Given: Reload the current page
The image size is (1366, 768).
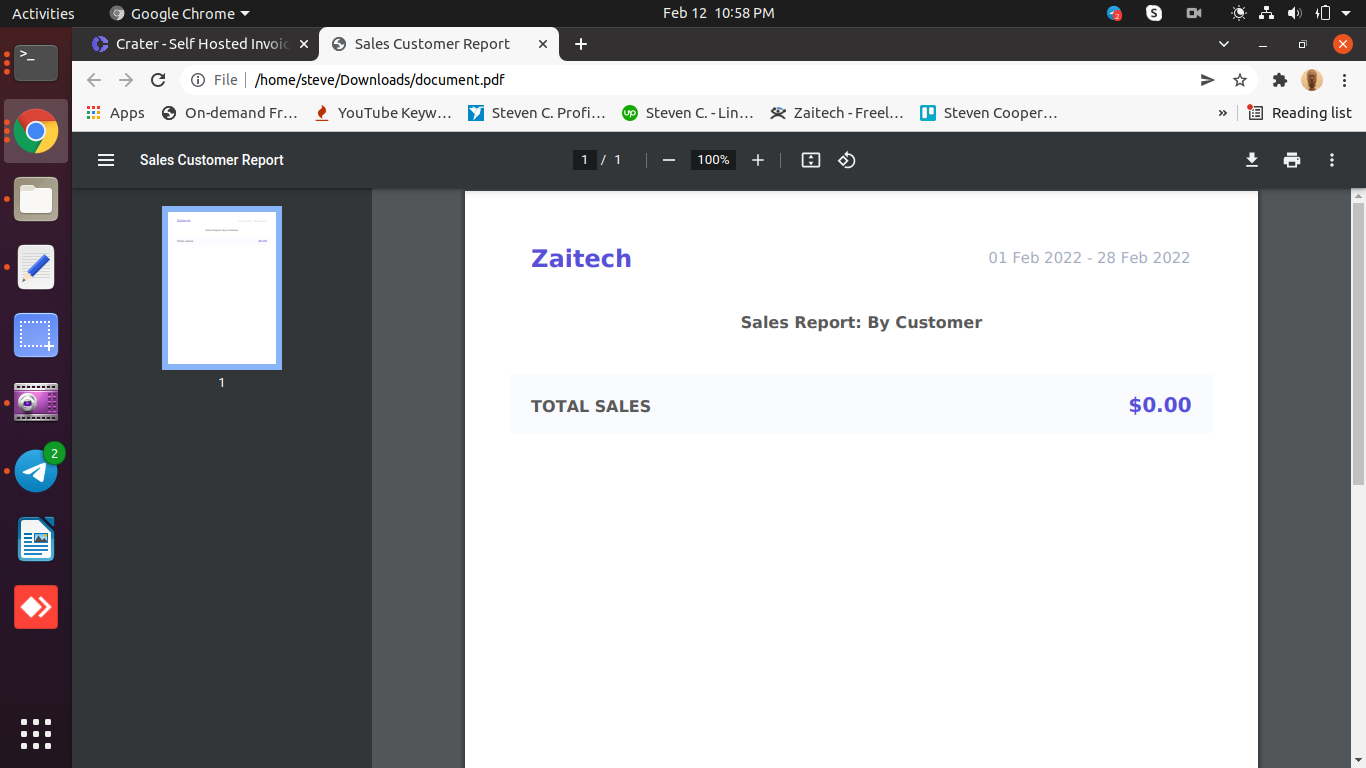Looking at the screenshot, I should pos(158,80).
